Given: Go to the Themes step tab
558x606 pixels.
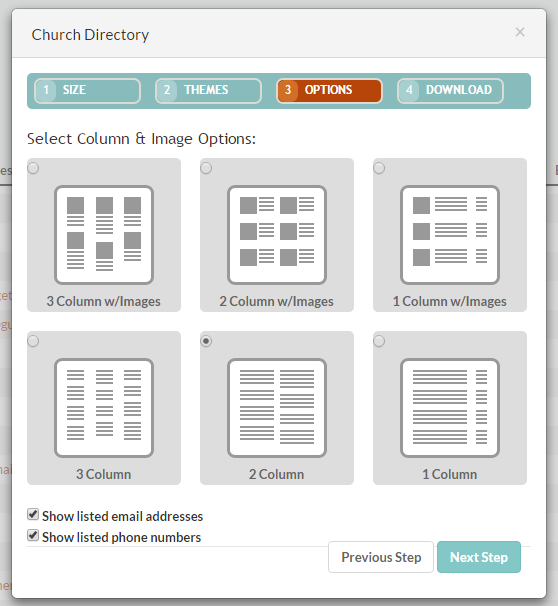Looking at the screenshot, I should pos(208,91).
